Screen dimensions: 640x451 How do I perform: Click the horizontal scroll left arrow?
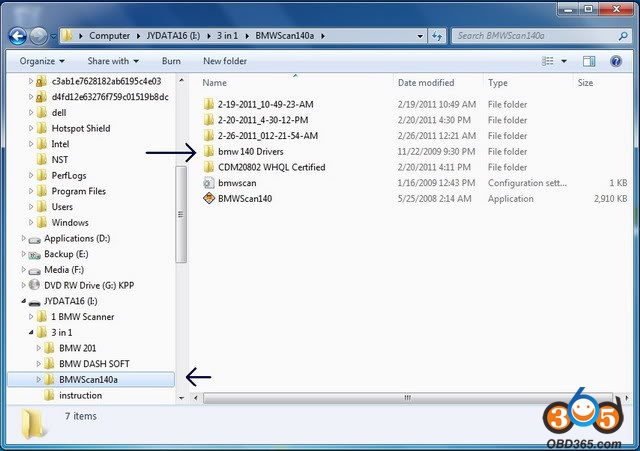[x=196, y=398]
